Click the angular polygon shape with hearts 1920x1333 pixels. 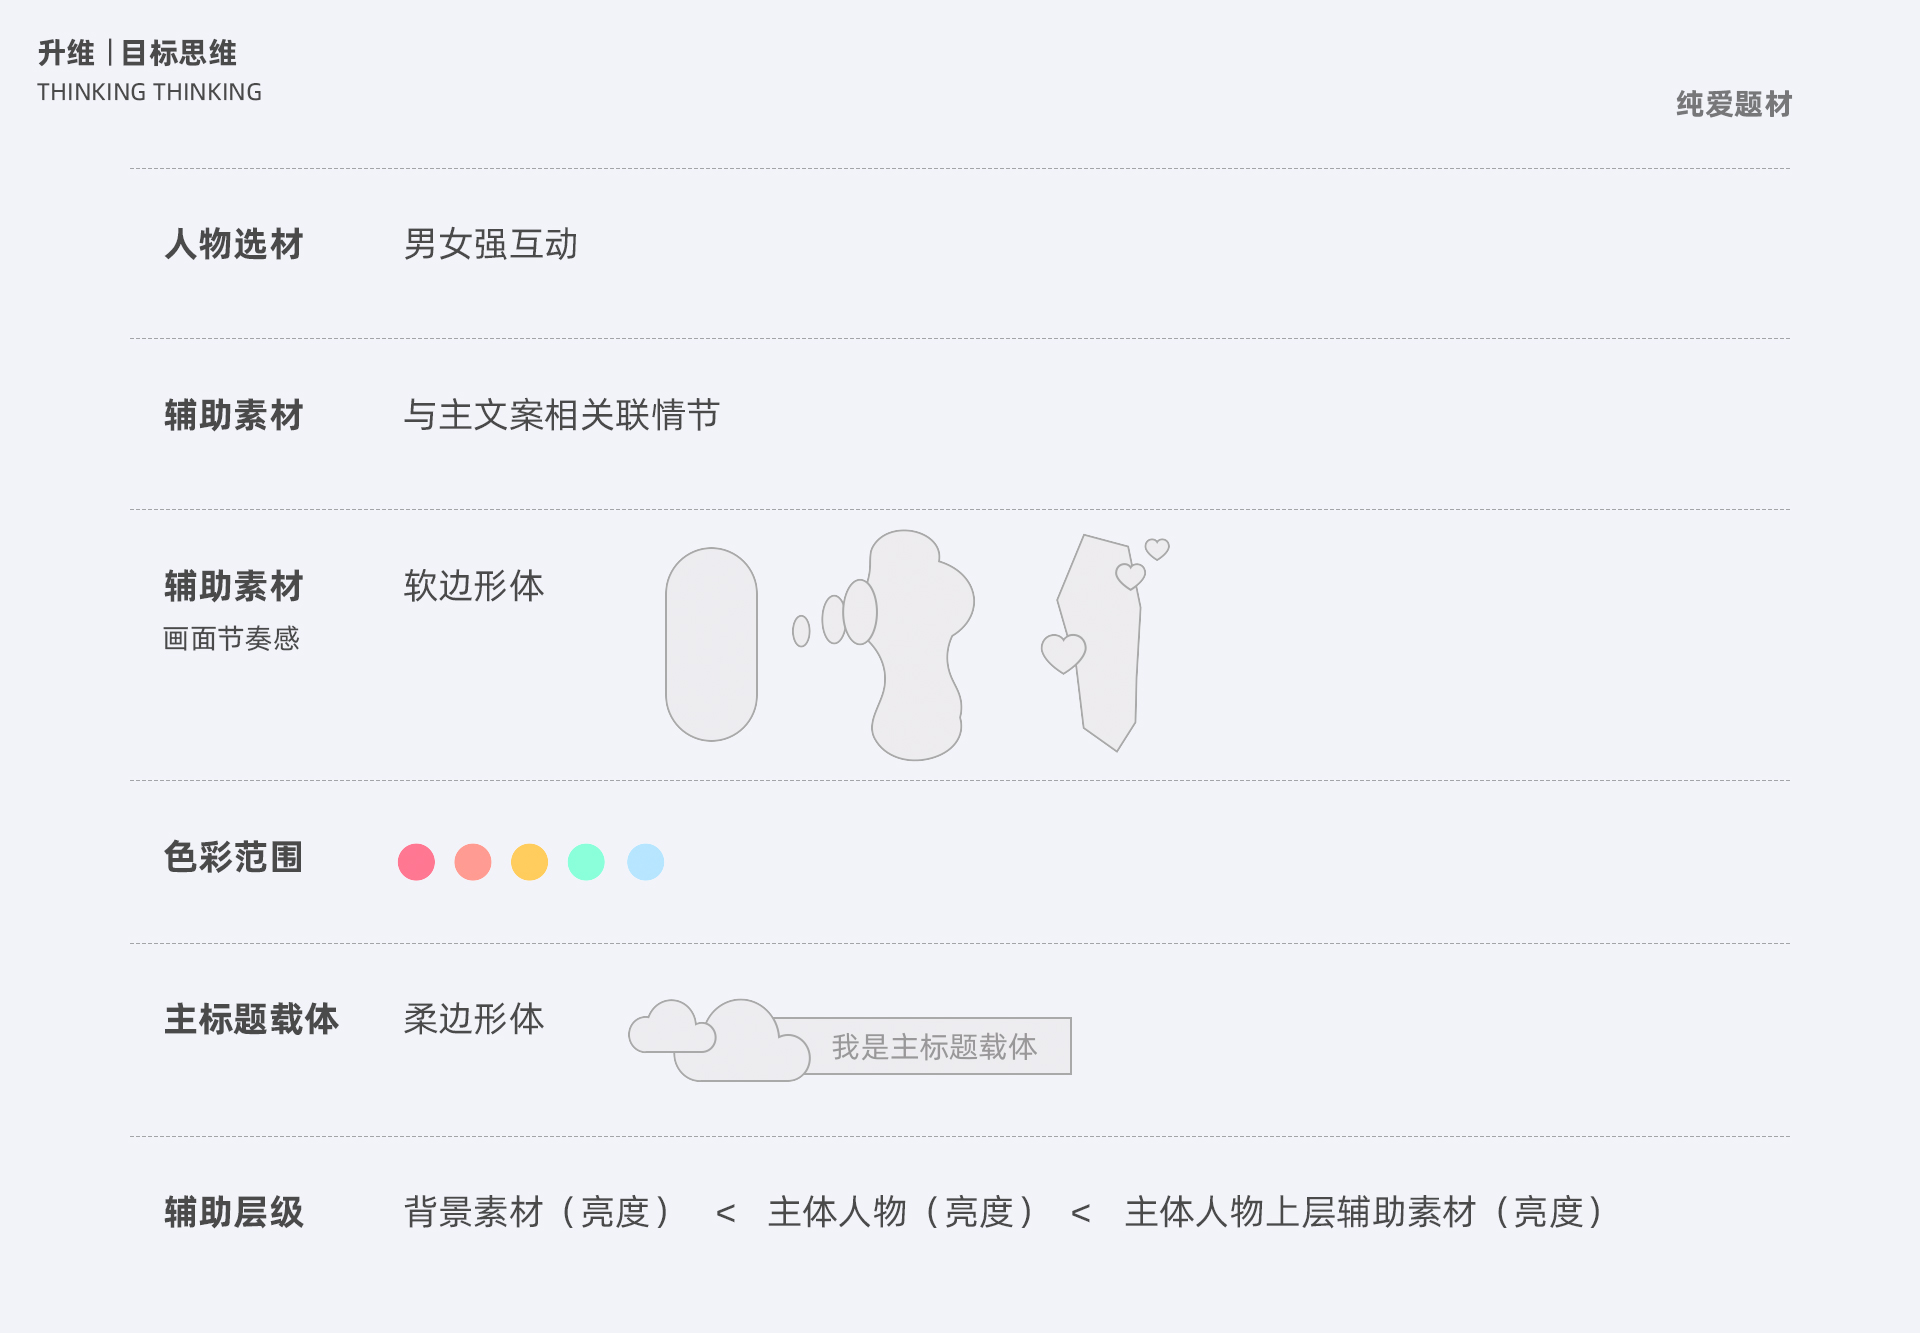1100,642
